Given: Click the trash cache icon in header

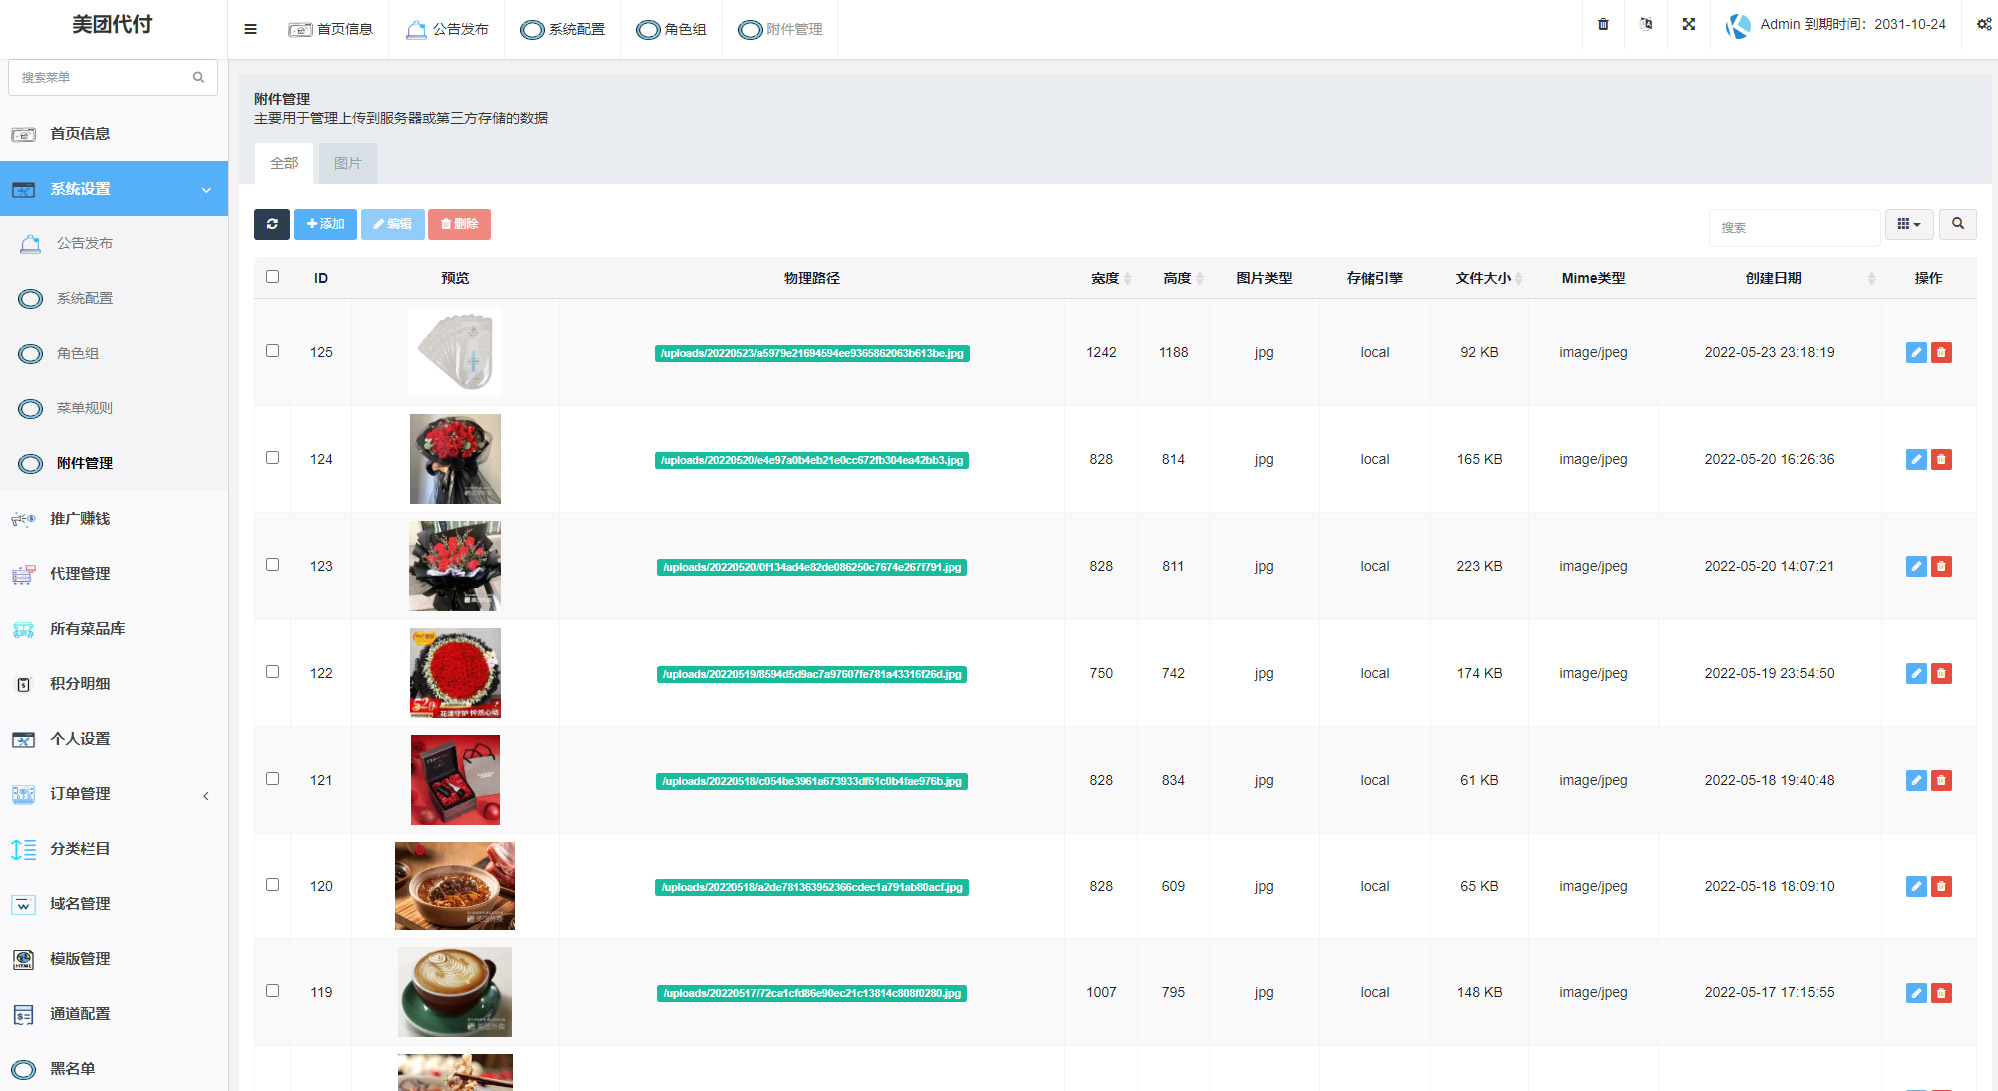Looking at the screenshot, I should [x=1603, y=24].
